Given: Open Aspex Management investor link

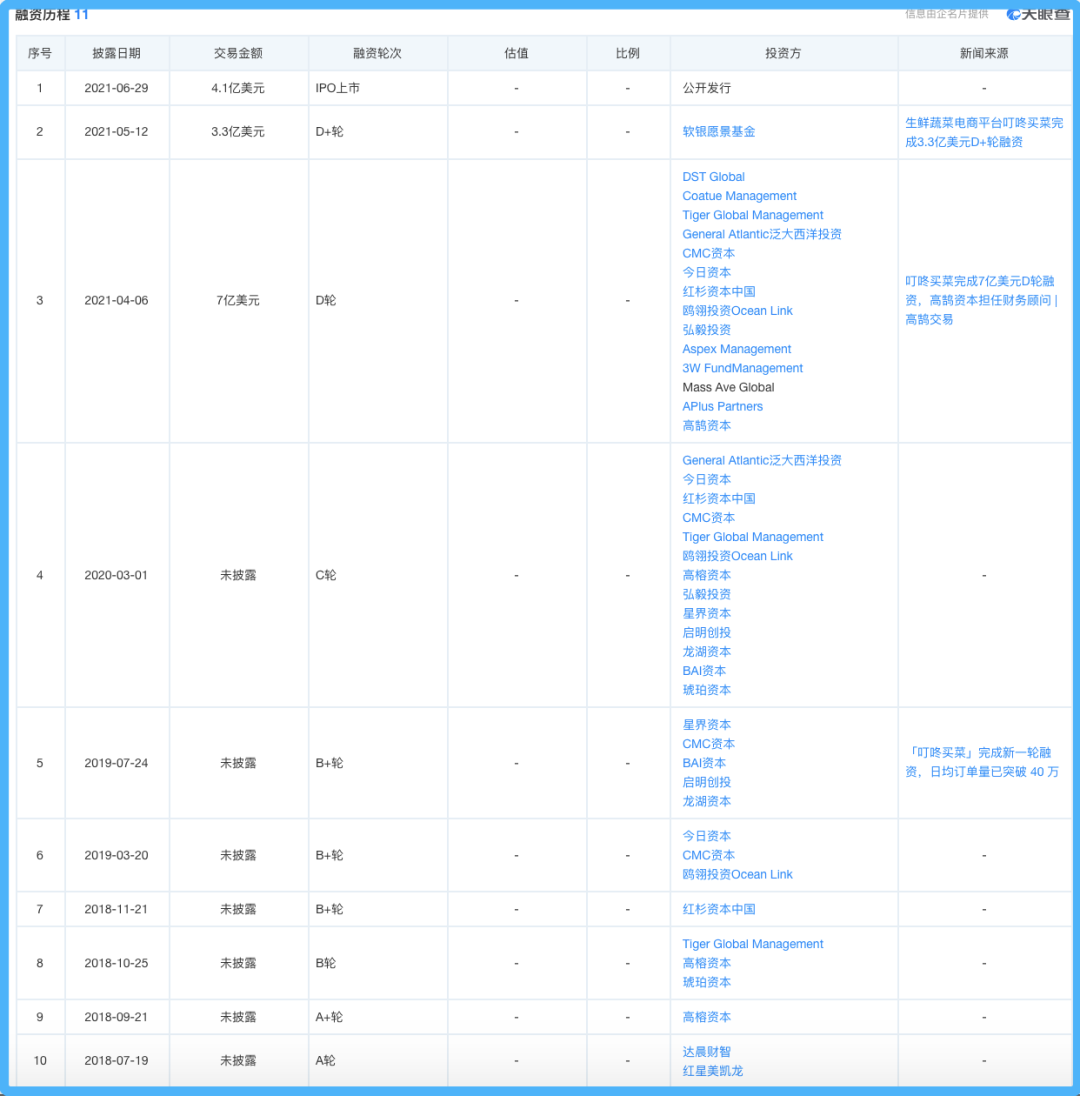Looking at the screenshot, I should (x=736, y=349).
